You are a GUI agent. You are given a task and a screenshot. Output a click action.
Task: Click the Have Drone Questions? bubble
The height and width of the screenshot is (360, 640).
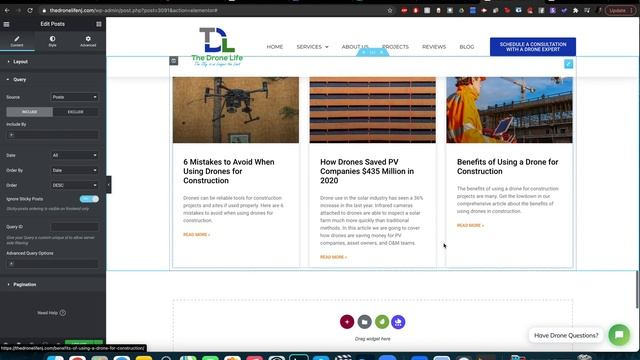click(x=566, y=336)
